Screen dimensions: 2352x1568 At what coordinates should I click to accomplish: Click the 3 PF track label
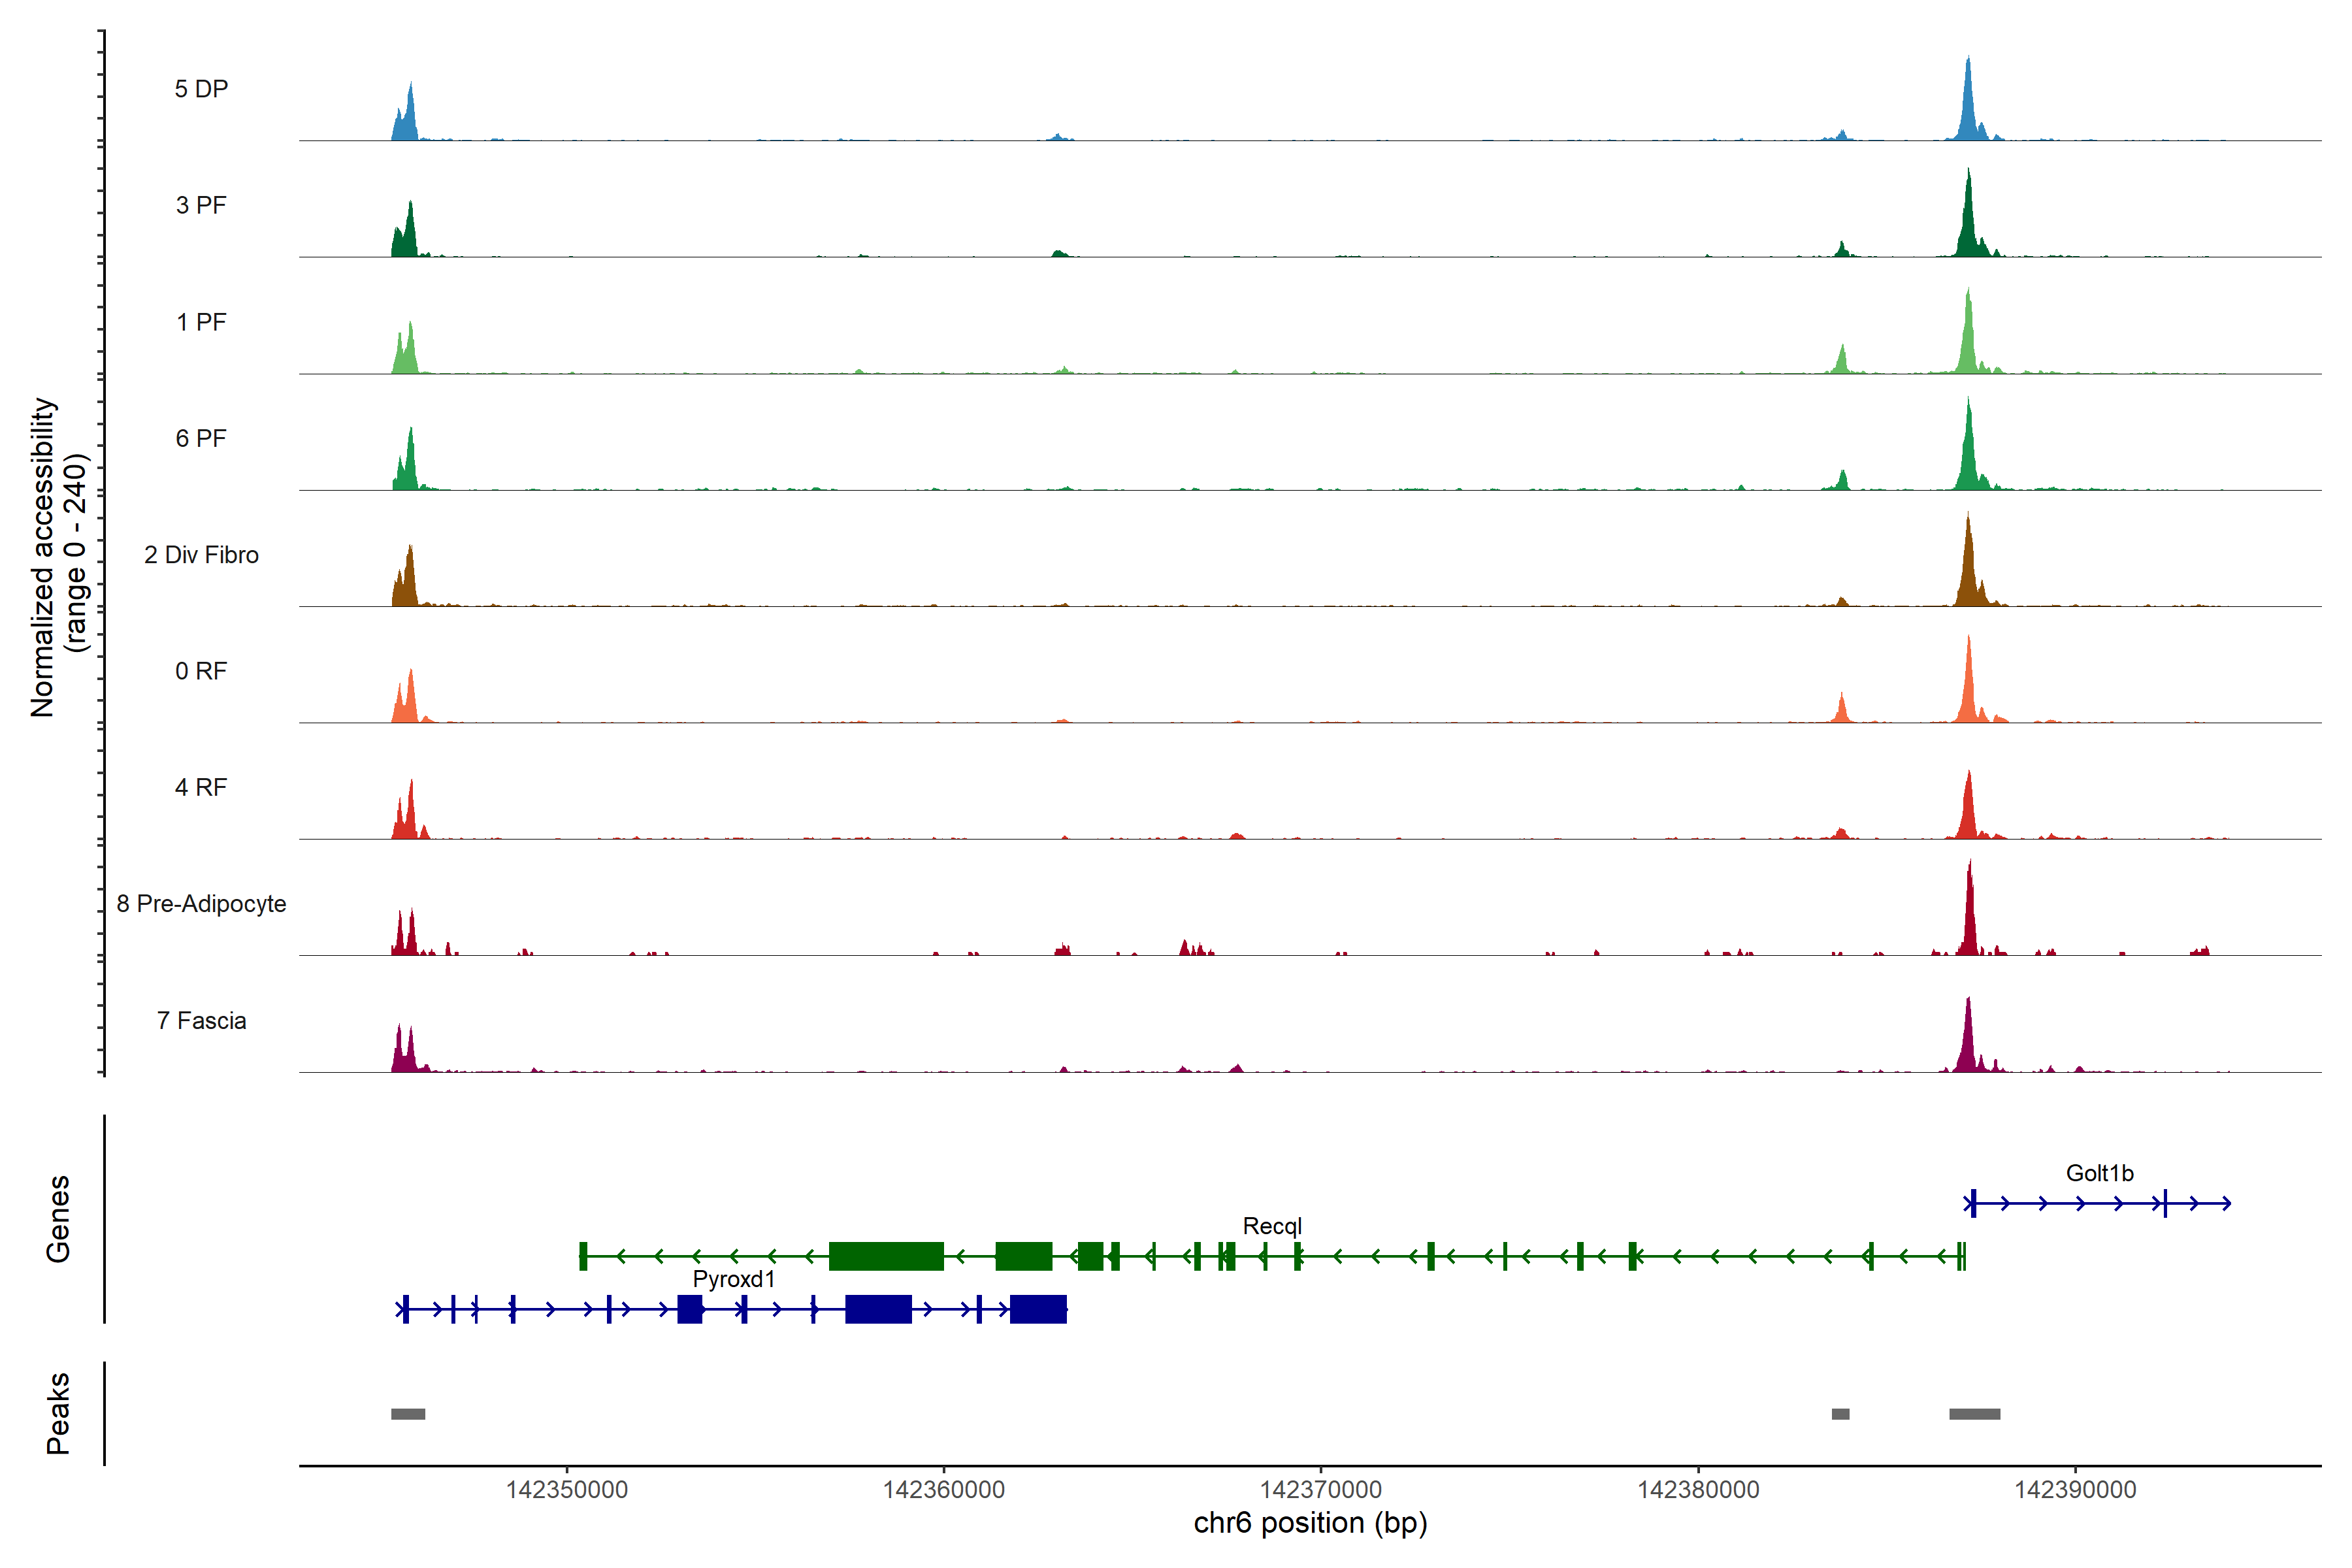[201, 205]
